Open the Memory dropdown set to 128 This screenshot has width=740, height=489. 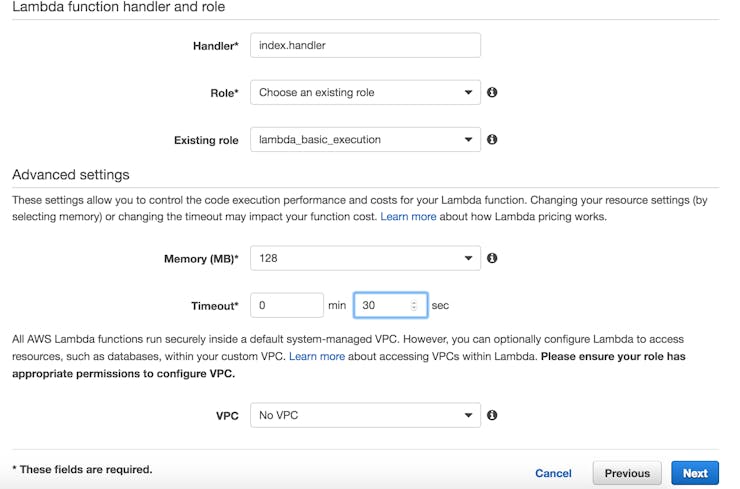[365, 258]
